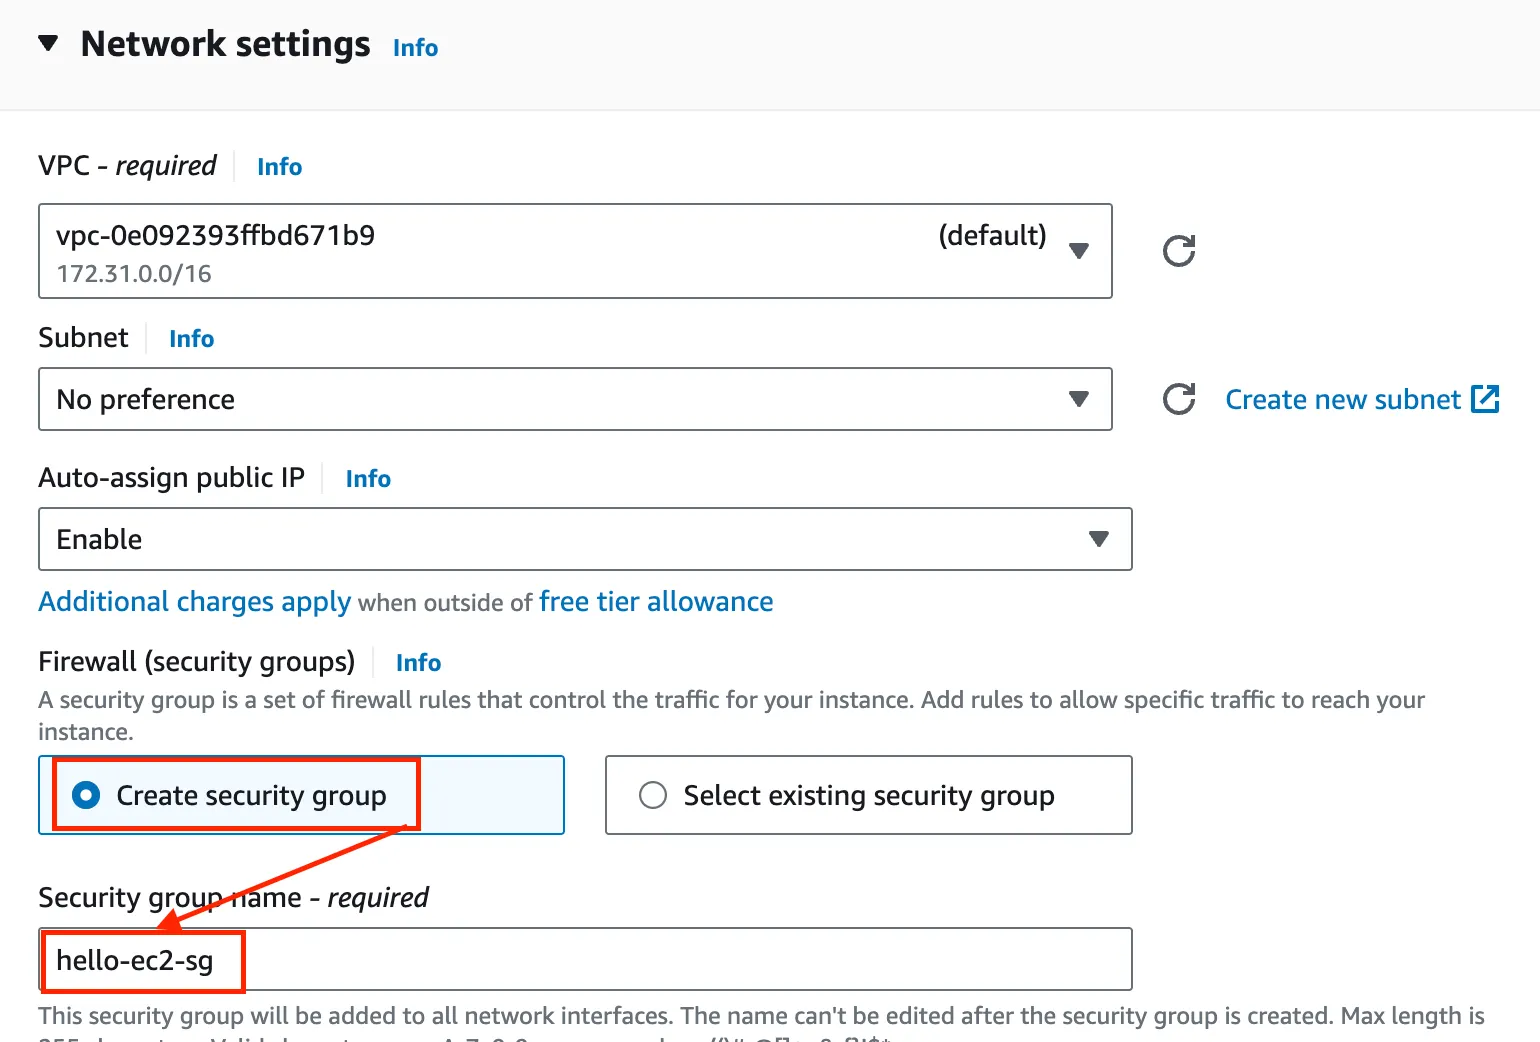This screenshot has width=1540, height=1042.
Task: Click Info link beside Subnet label
Action: (x=191, y=339)
